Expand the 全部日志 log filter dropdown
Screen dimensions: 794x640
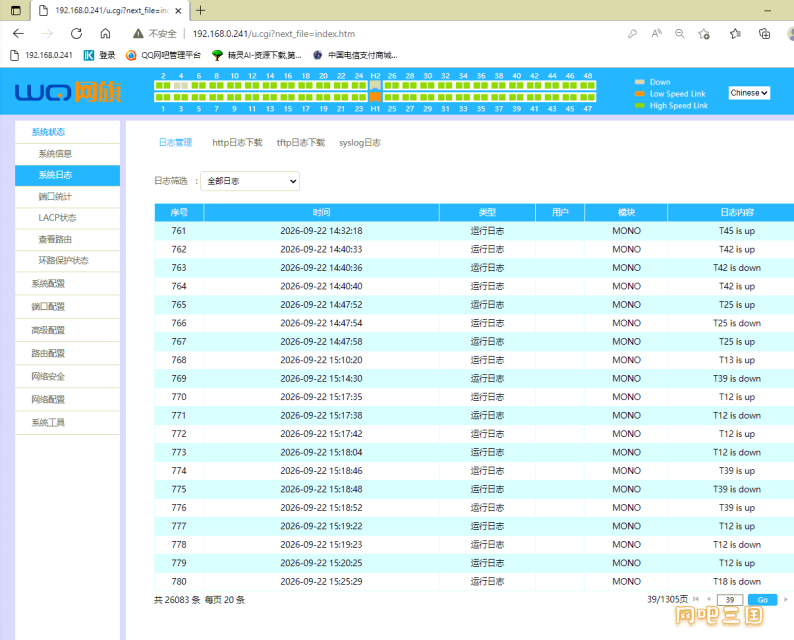click(x=250, y=181)
